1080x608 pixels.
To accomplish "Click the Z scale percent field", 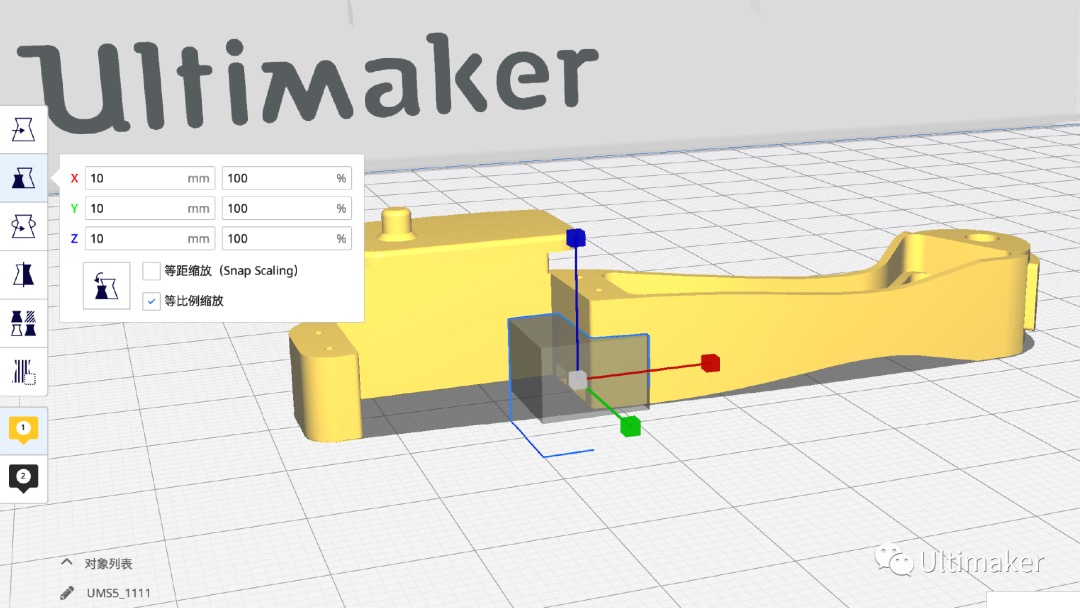I will pyautogui.click(x=287, y=239).
